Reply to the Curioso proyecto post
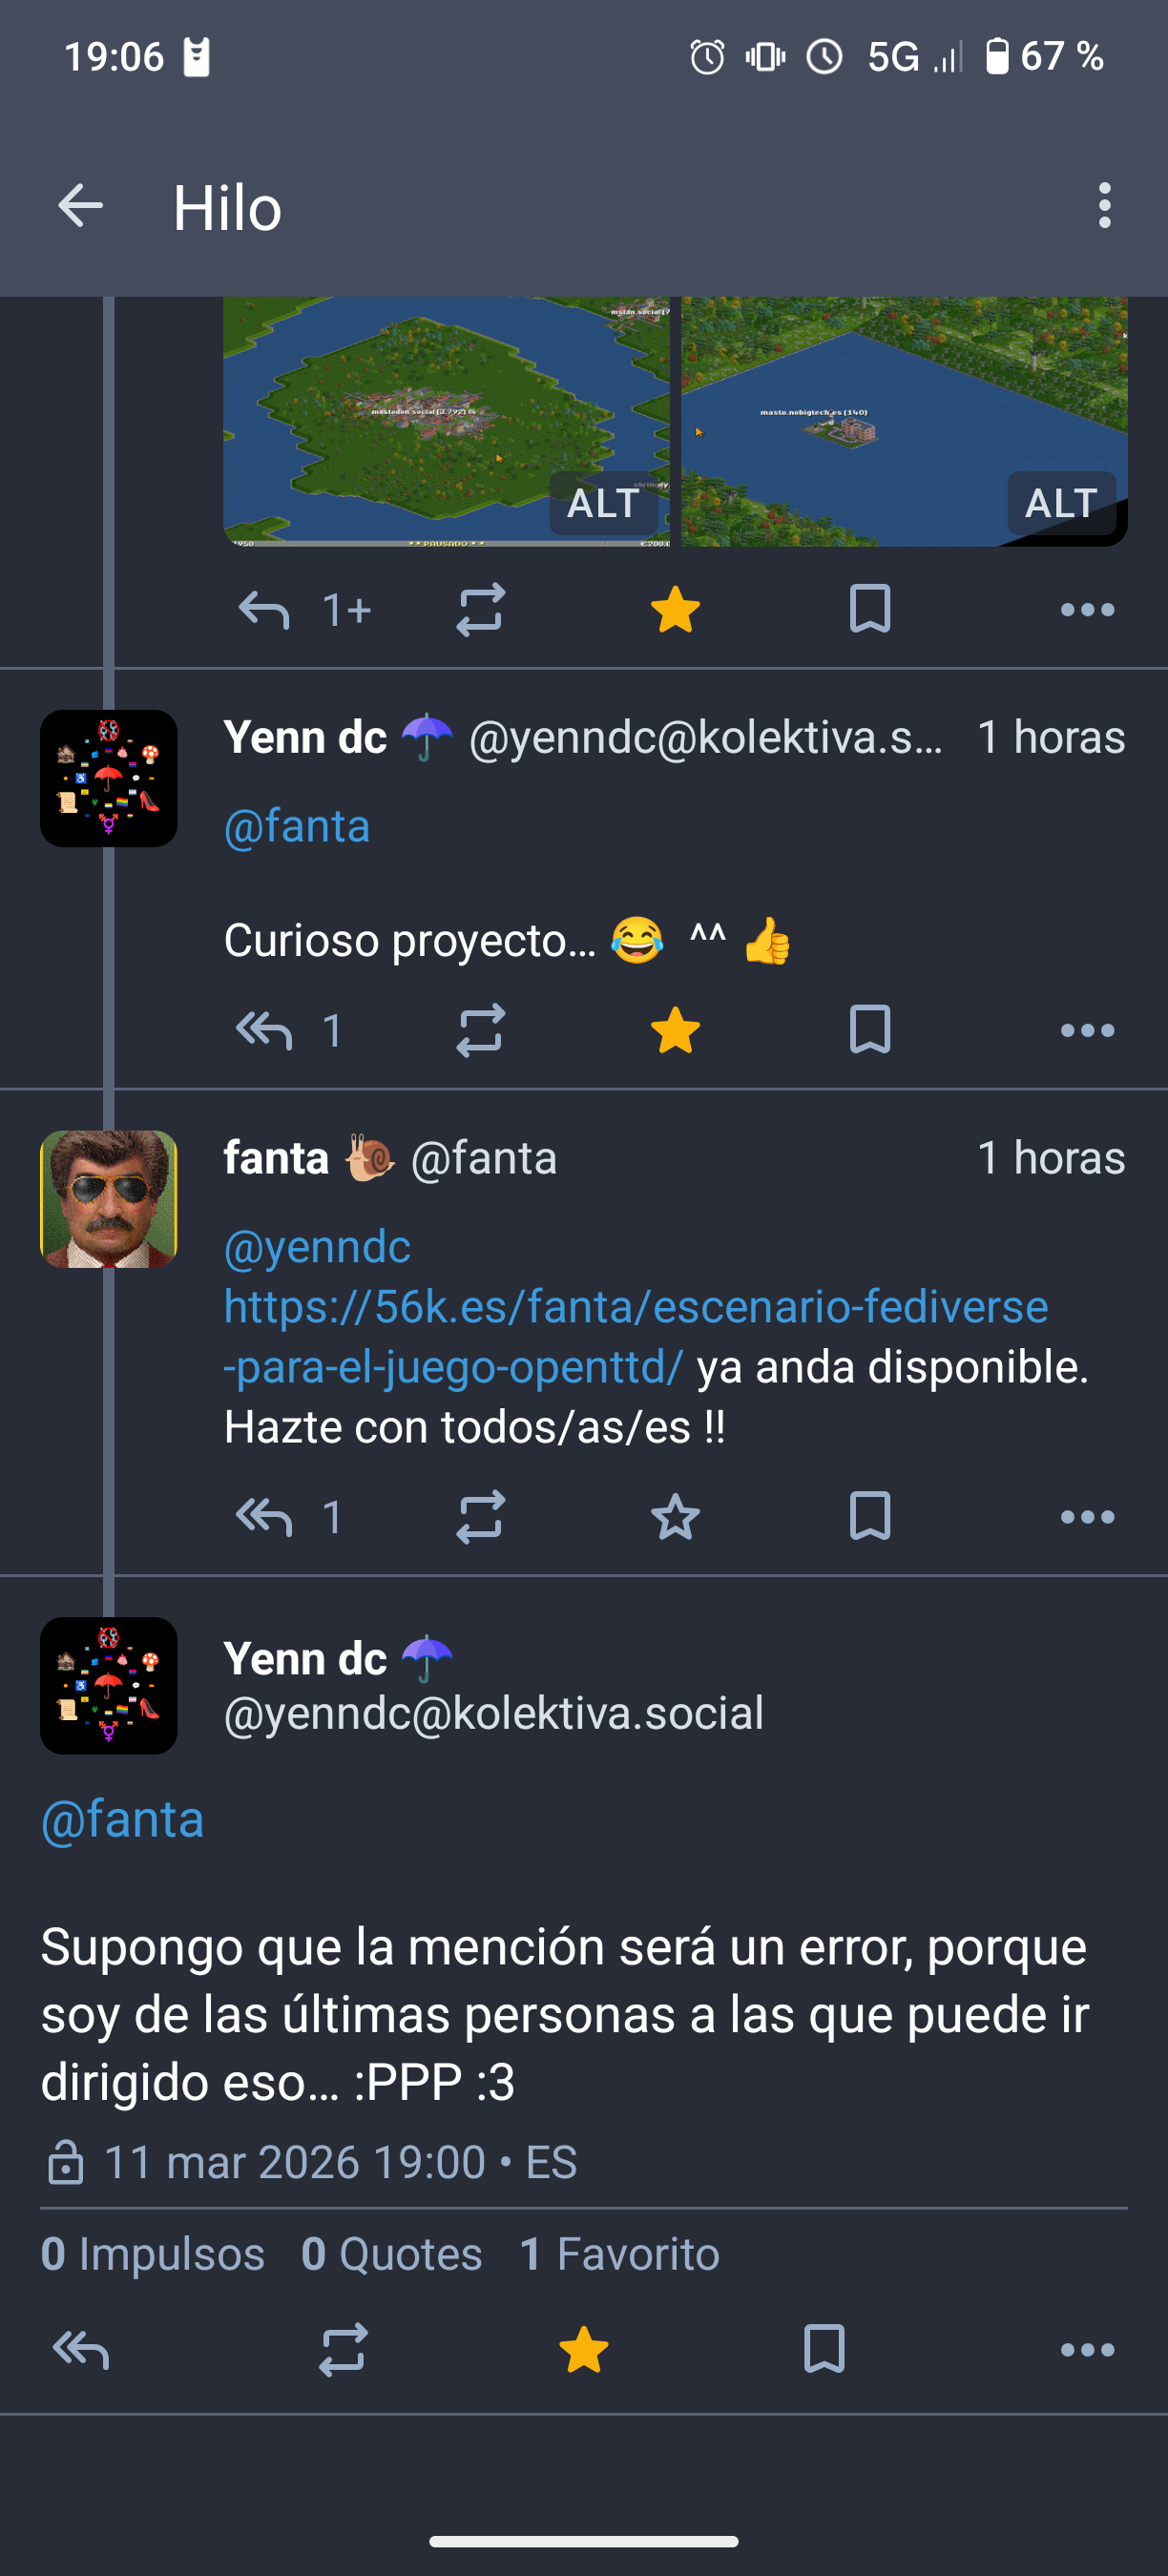The height and width of the screenshot is (2576, 1168). click(264, 1030)
